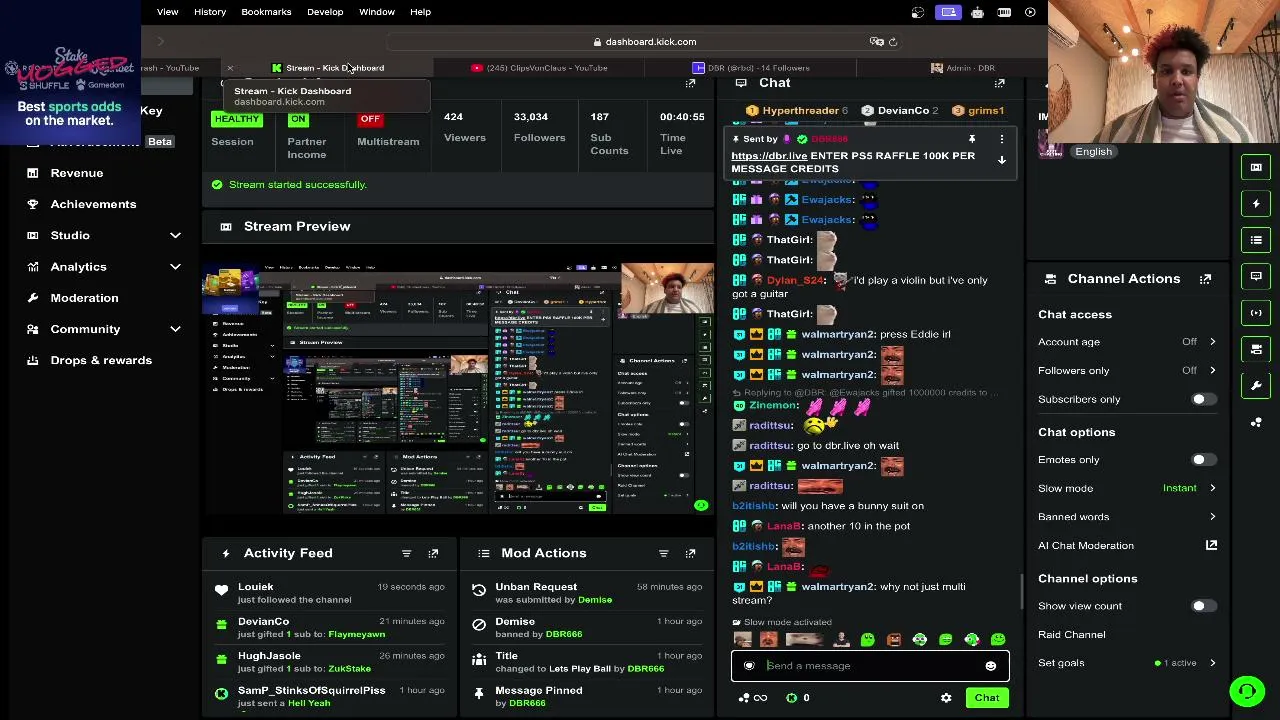1280x720 pixels.
Task: Pop out the Activity Feed panel
Action: [433, 553]
